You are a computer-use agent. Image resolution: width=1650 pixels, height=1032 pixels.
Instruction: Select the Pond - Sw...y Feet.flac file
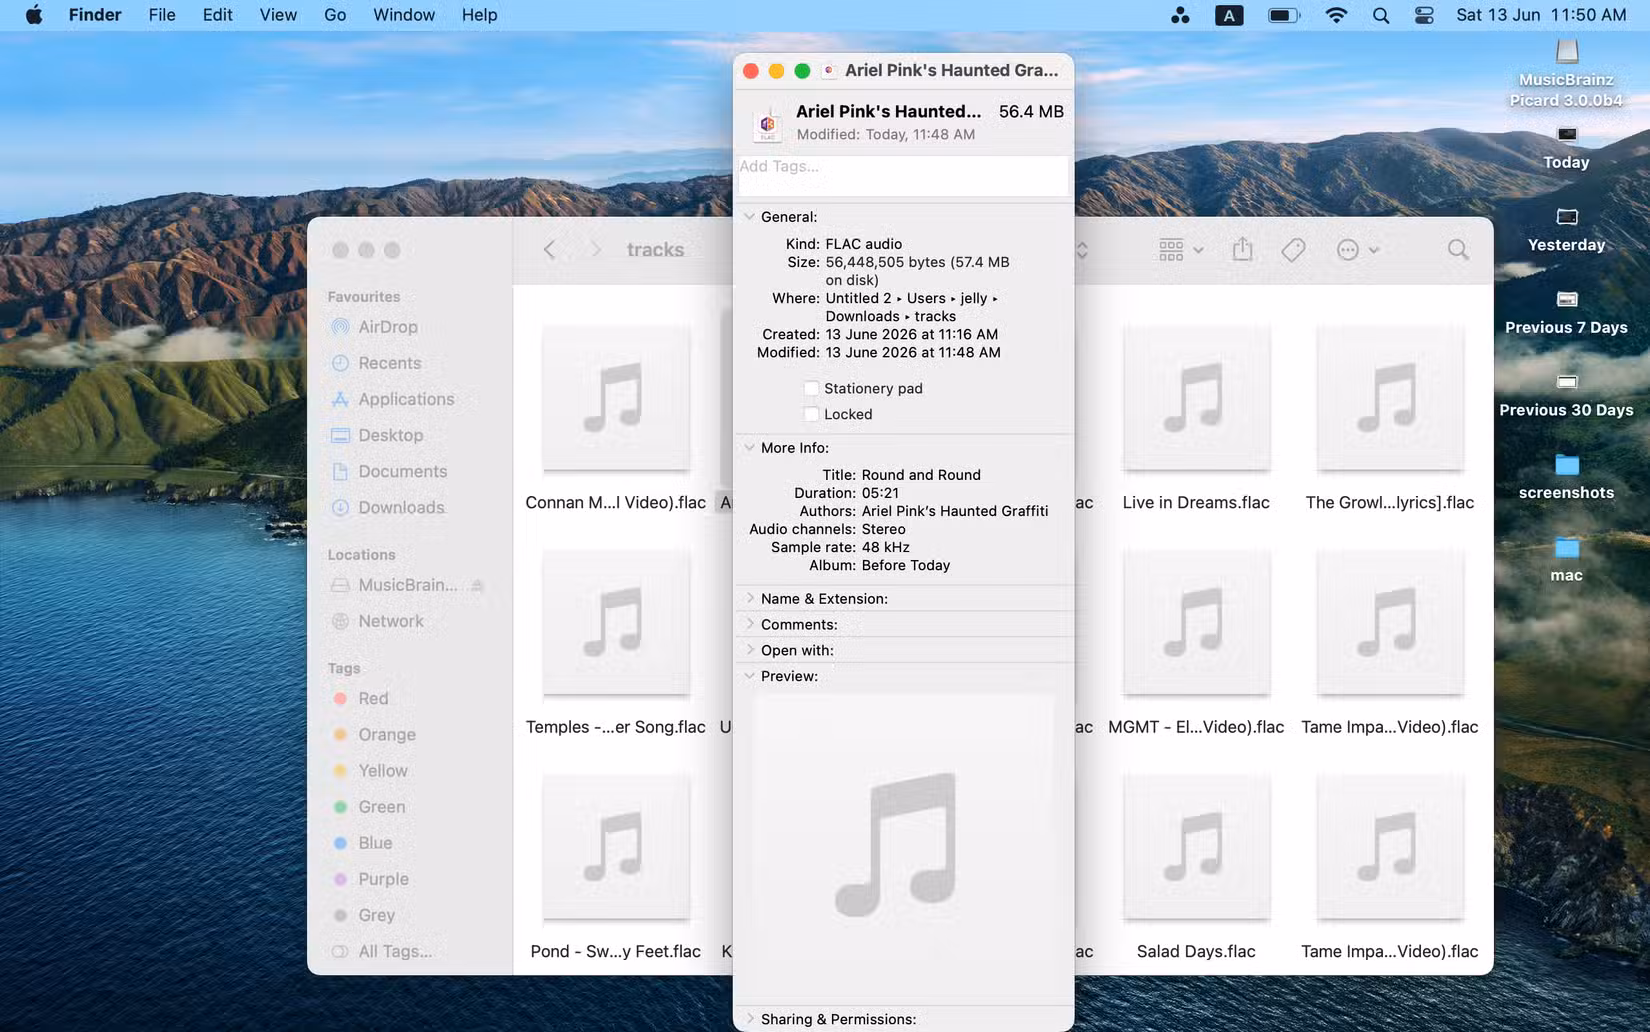[616, 867]
